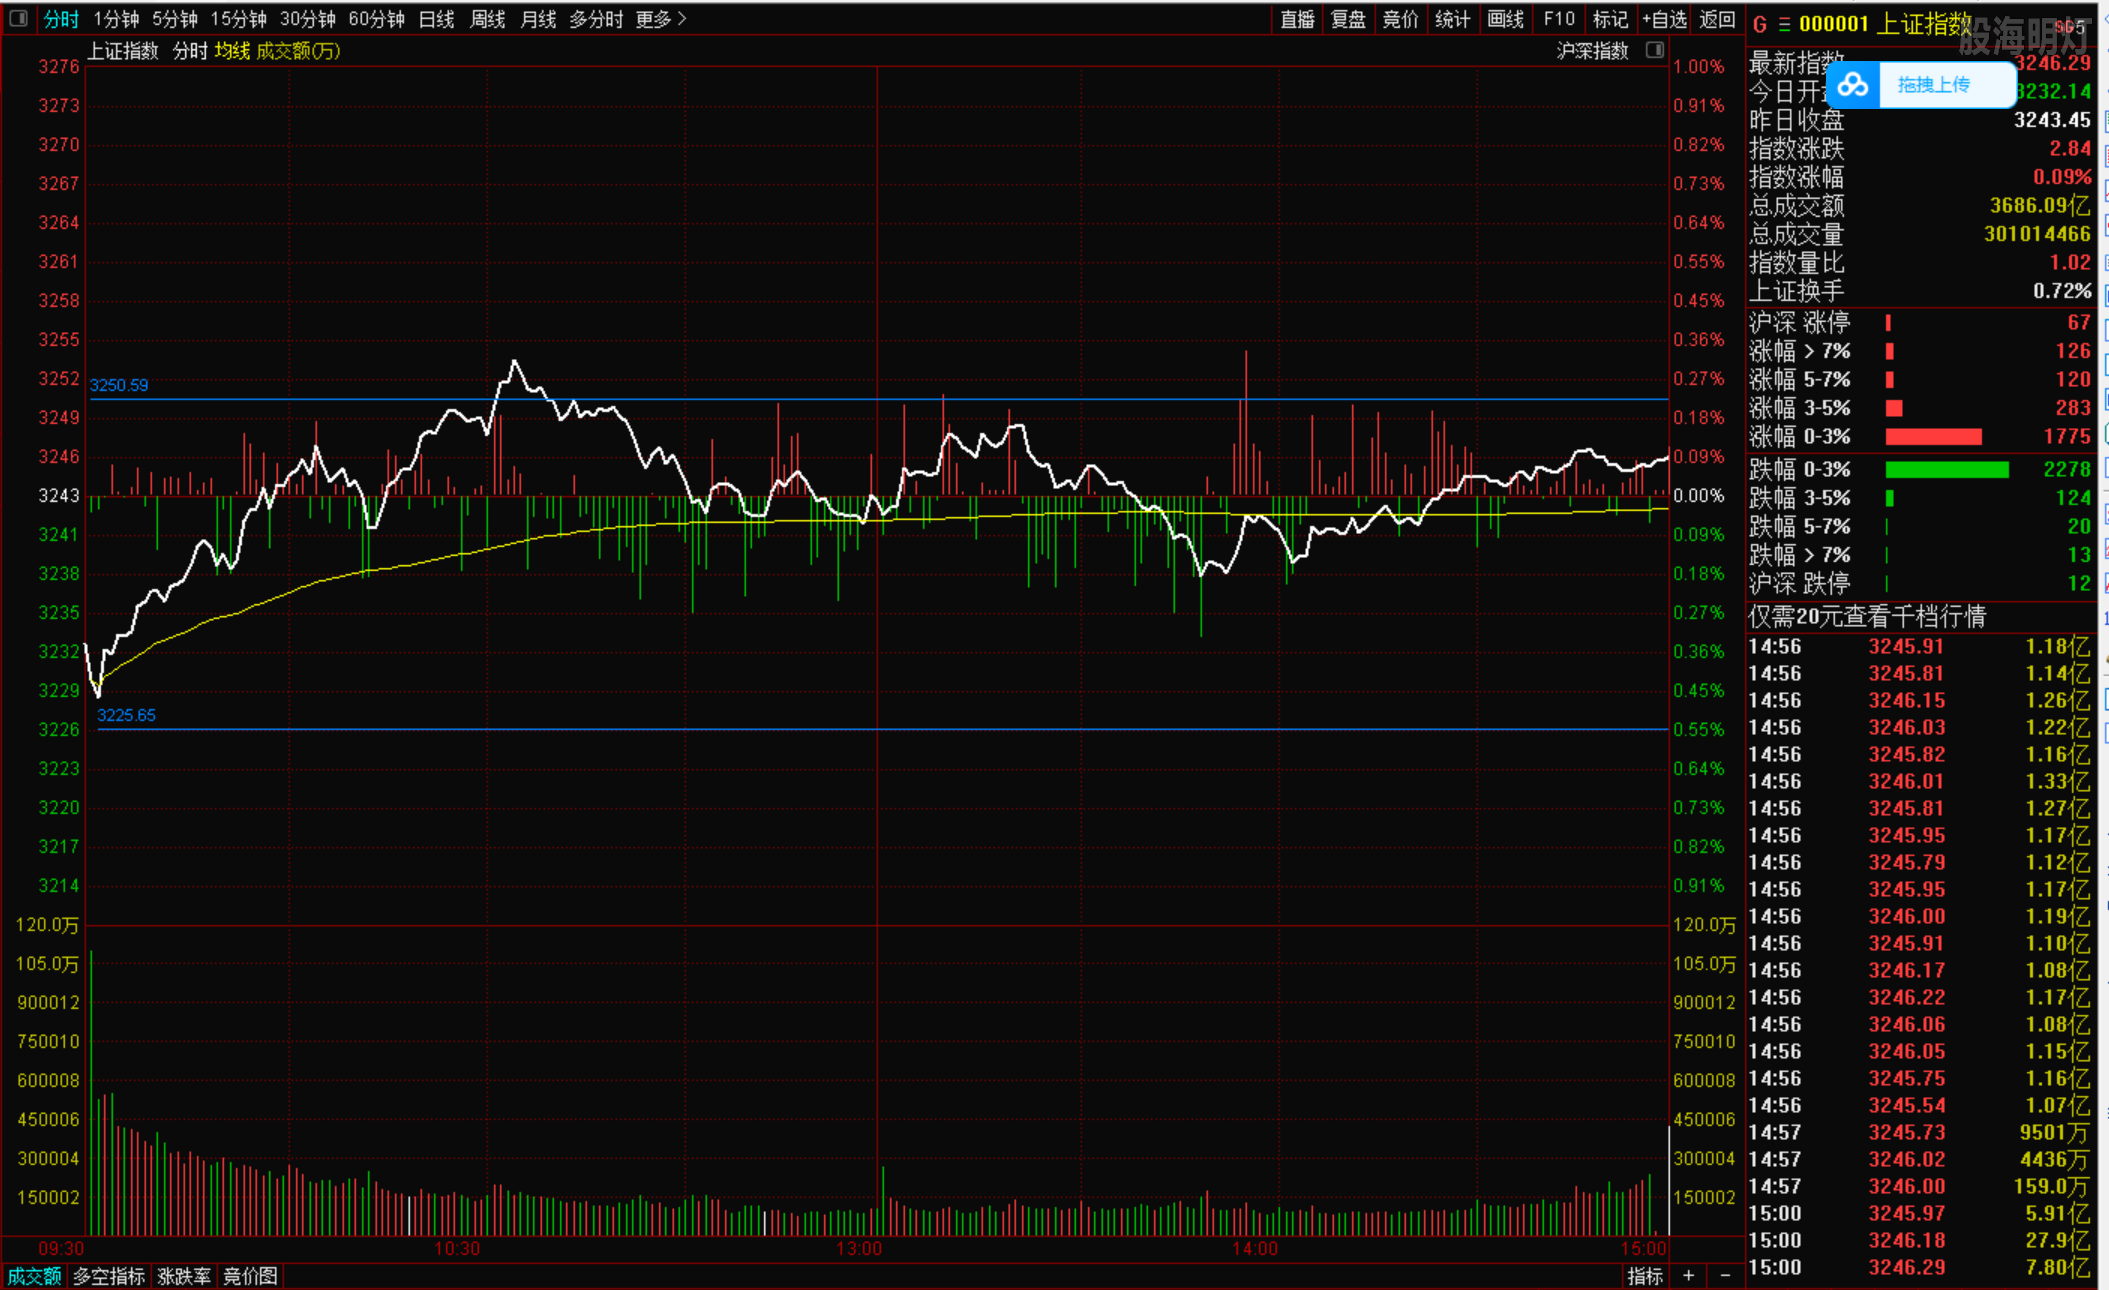Screen dimensions: 2109x1290
Task: Click the 3250.59 high line label
Action: coord(119,385)
